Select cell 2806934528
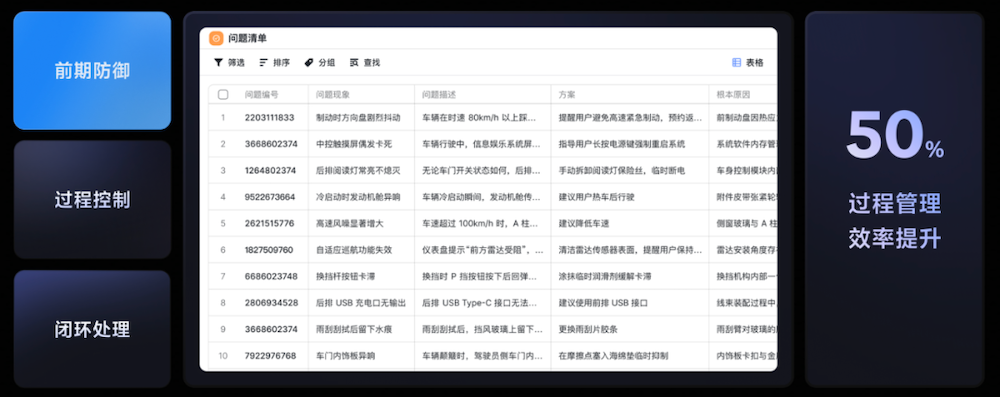The image size is (1000, 397). point(272,303)
